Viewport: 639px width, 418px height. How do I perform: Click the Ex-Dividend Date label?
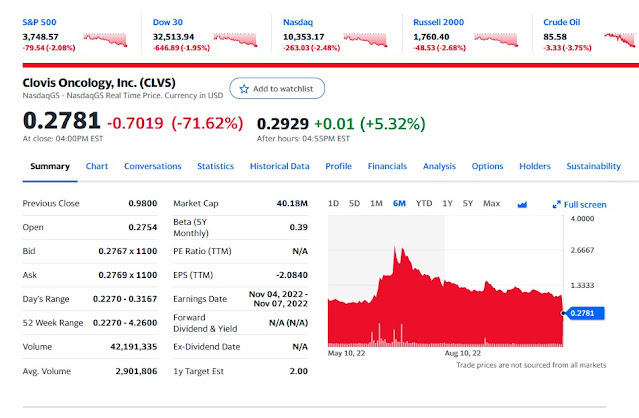[x=207, y=347]
